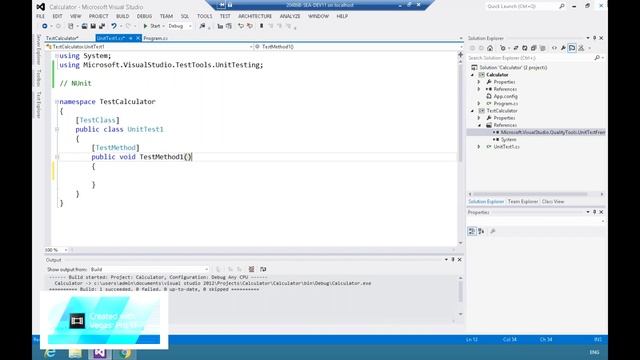Pin the Properties panel
Viewport: 640px width, 360px height.
[595, 212]
